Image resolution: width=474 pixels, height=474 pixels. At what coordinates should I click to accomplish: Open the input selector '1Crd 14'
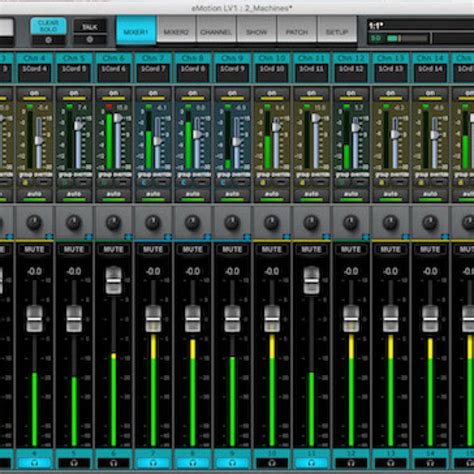tap(430, 73)
